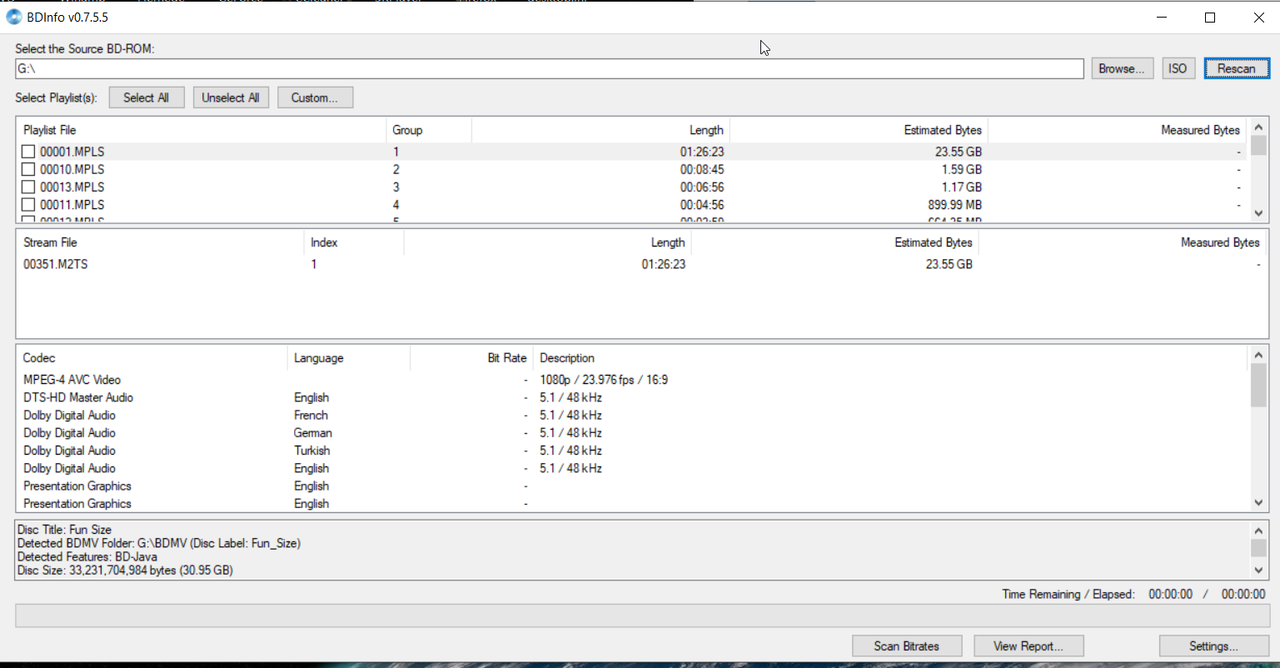Click the Browse... button

coord(1122,69)
